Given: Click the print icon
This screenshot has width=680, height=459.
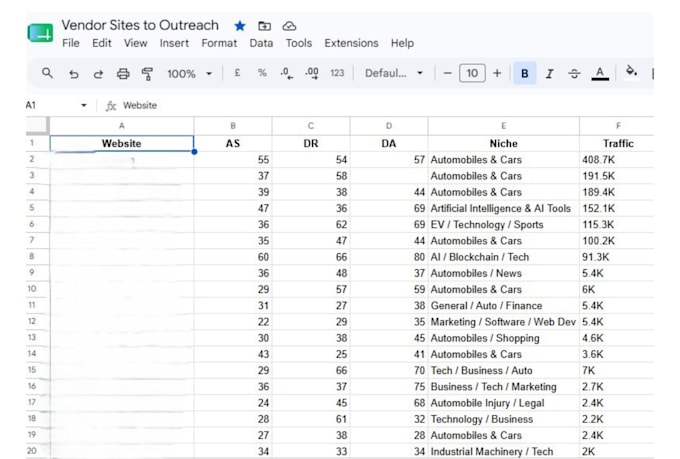Looking at the screenshot, I should 123,74.
